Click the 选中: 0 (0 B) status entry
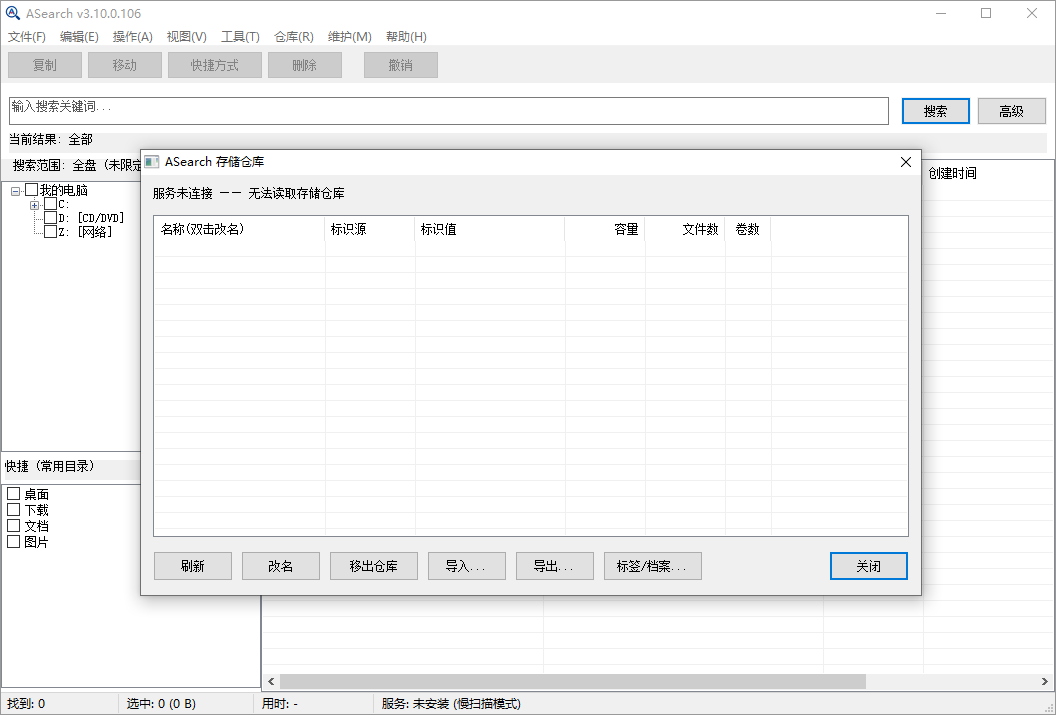Screen dimensions: 1056x715 pos(161,704)
